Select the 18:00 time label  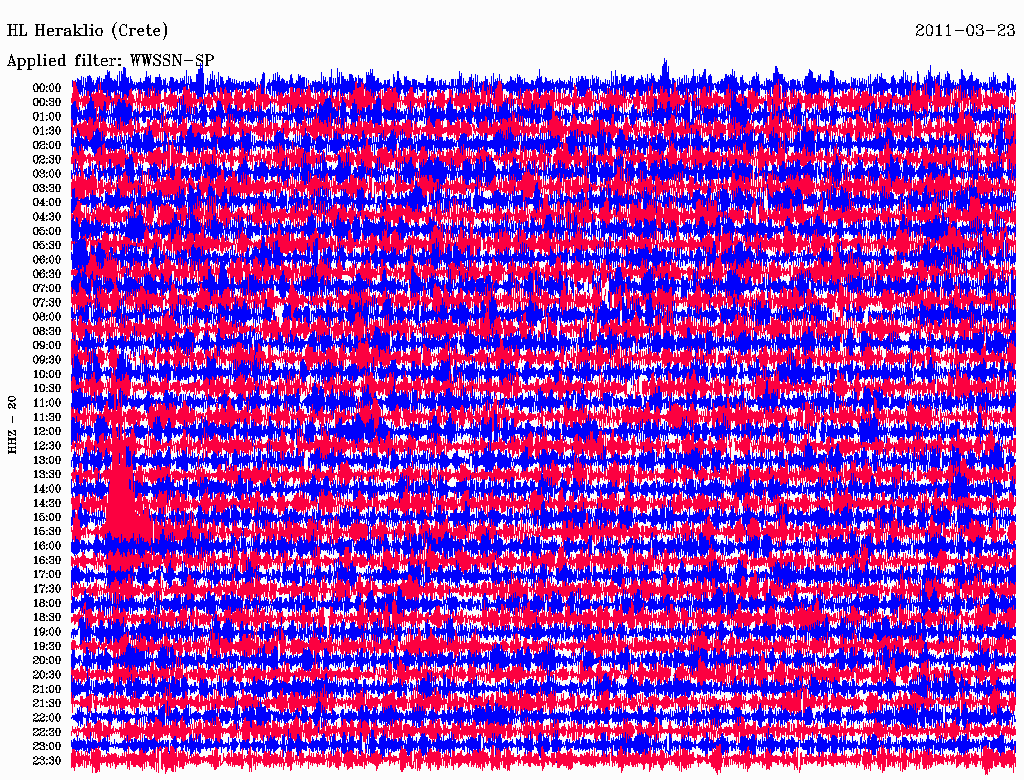point(47,604)
